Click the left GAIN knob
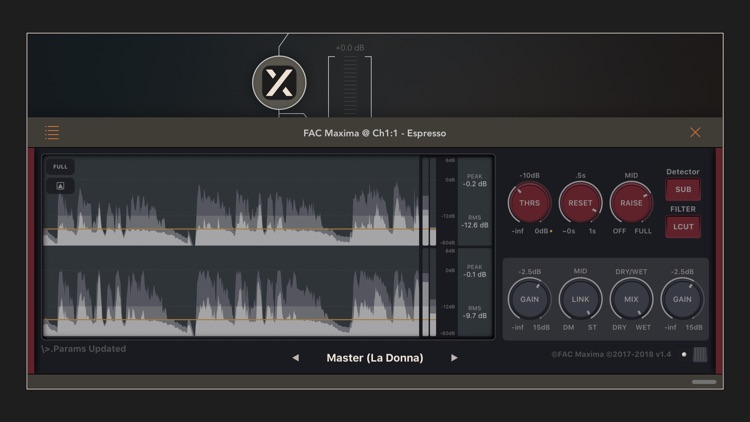 529,299
